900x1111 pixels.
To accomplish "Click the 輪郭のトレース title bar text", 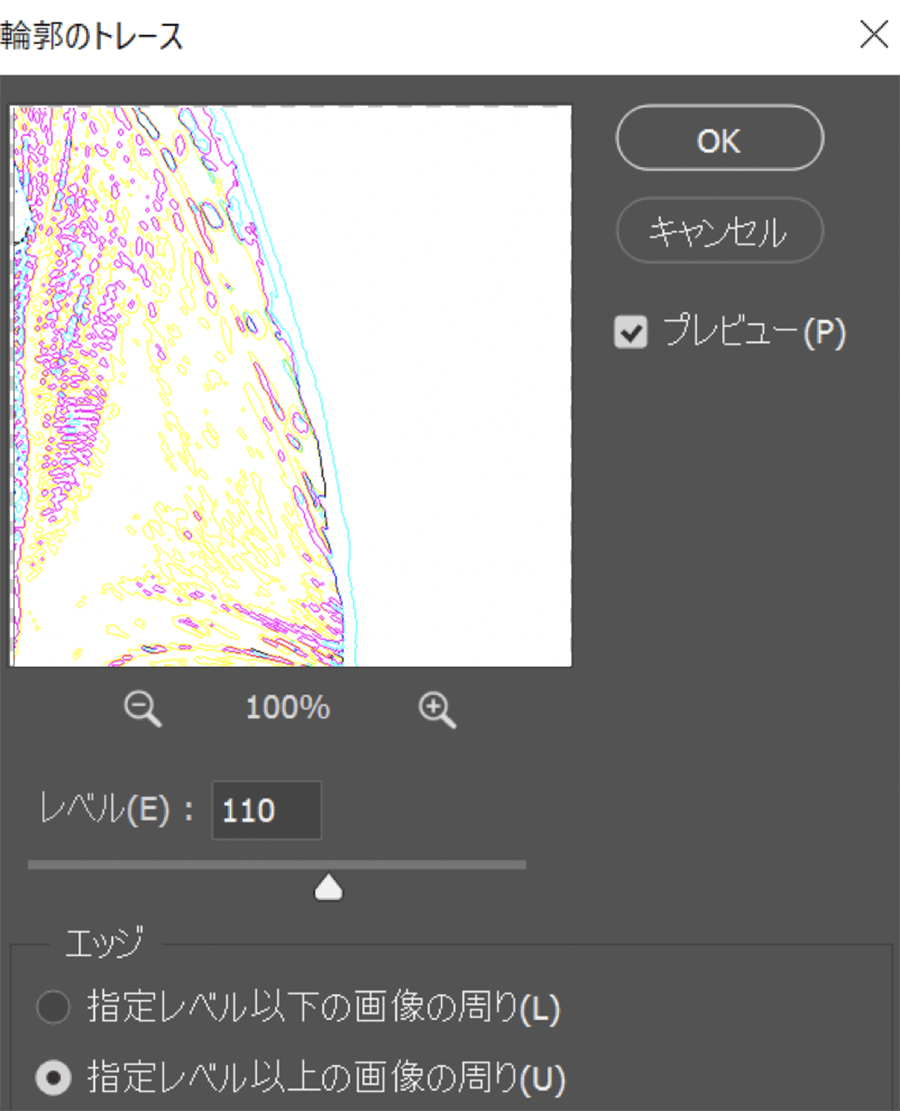I will pos(92,35).
